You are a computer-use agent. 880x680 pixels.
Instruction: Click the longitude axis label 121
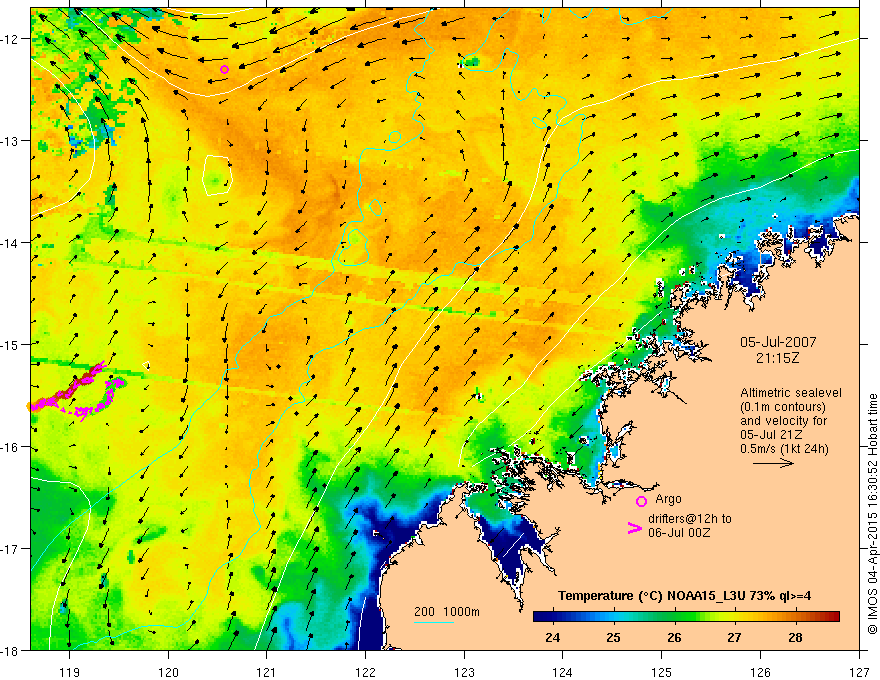267,672
